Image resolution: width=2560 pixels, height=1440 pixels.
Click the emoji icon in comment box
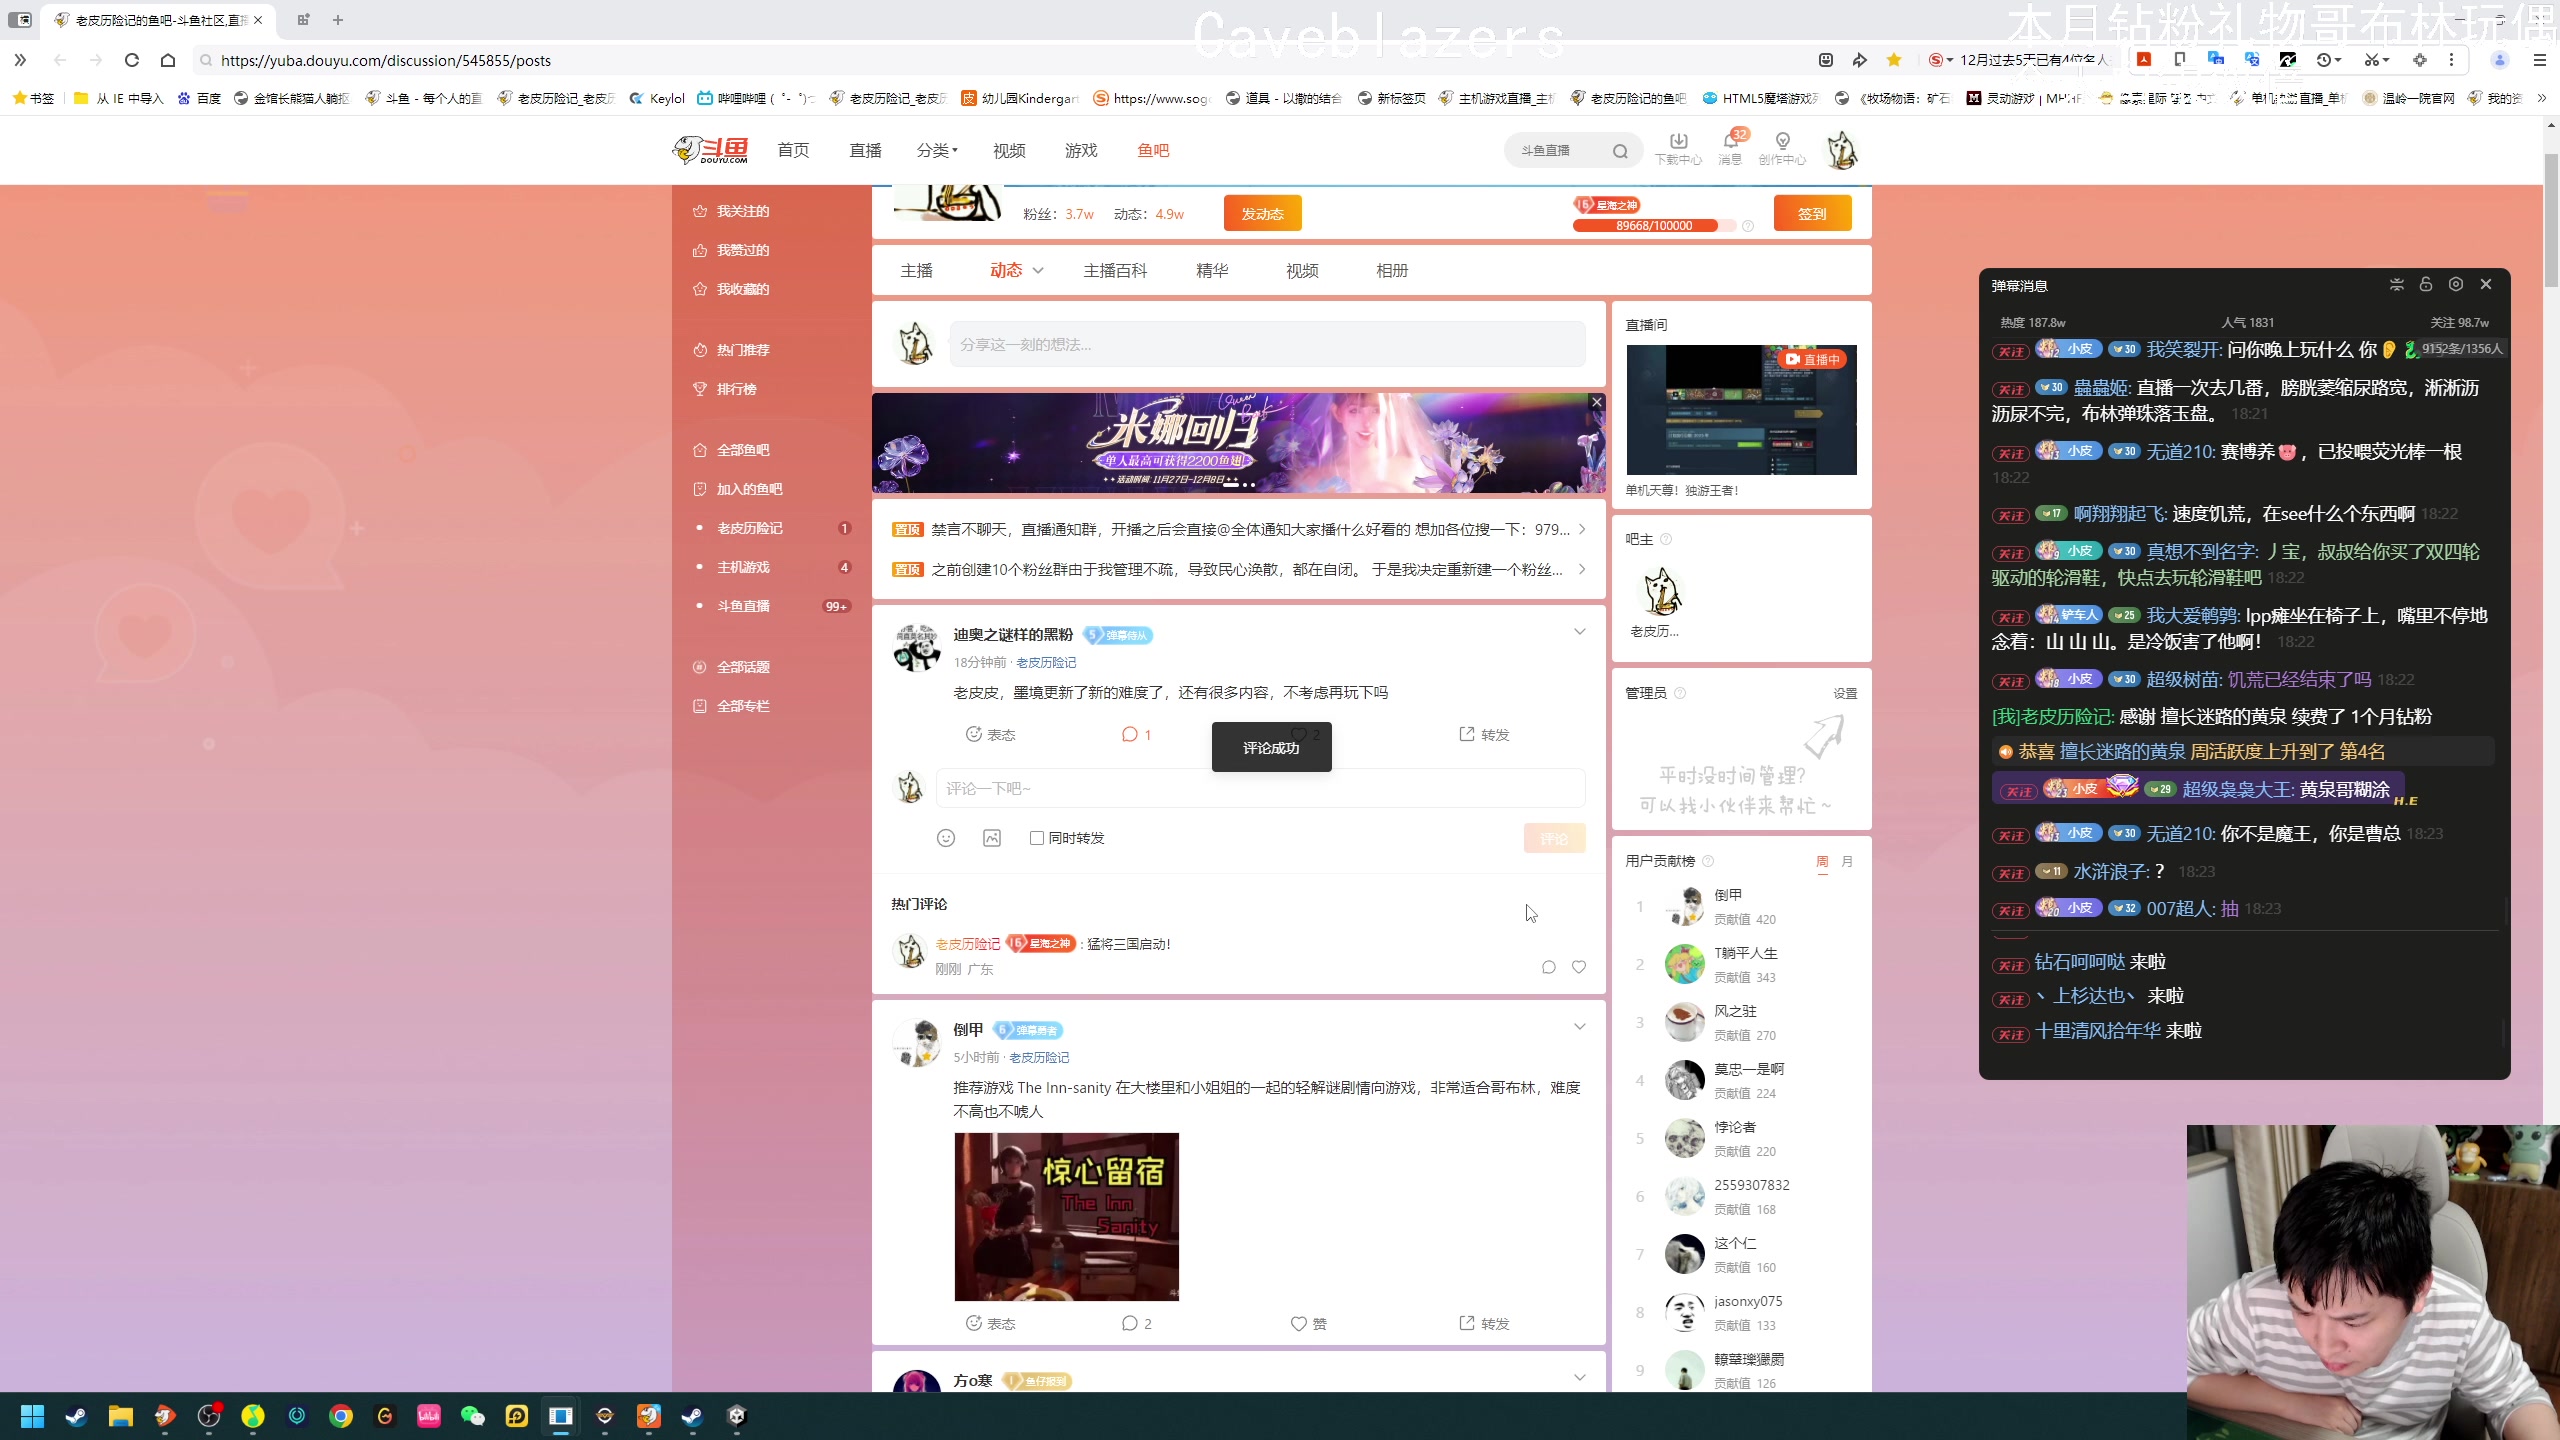945,838
